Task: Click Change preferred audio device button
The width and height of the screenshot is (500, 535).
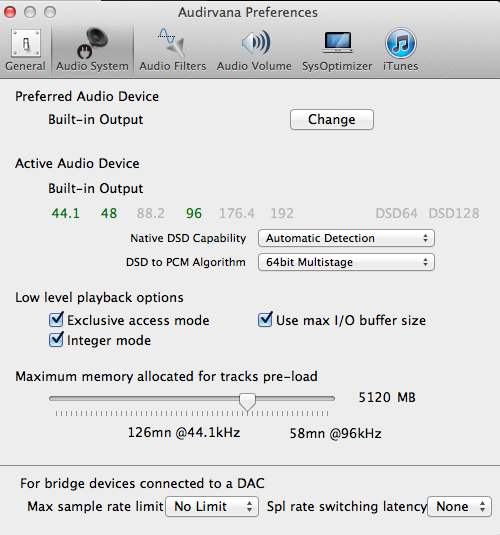Action: click(x=332, y=119)
